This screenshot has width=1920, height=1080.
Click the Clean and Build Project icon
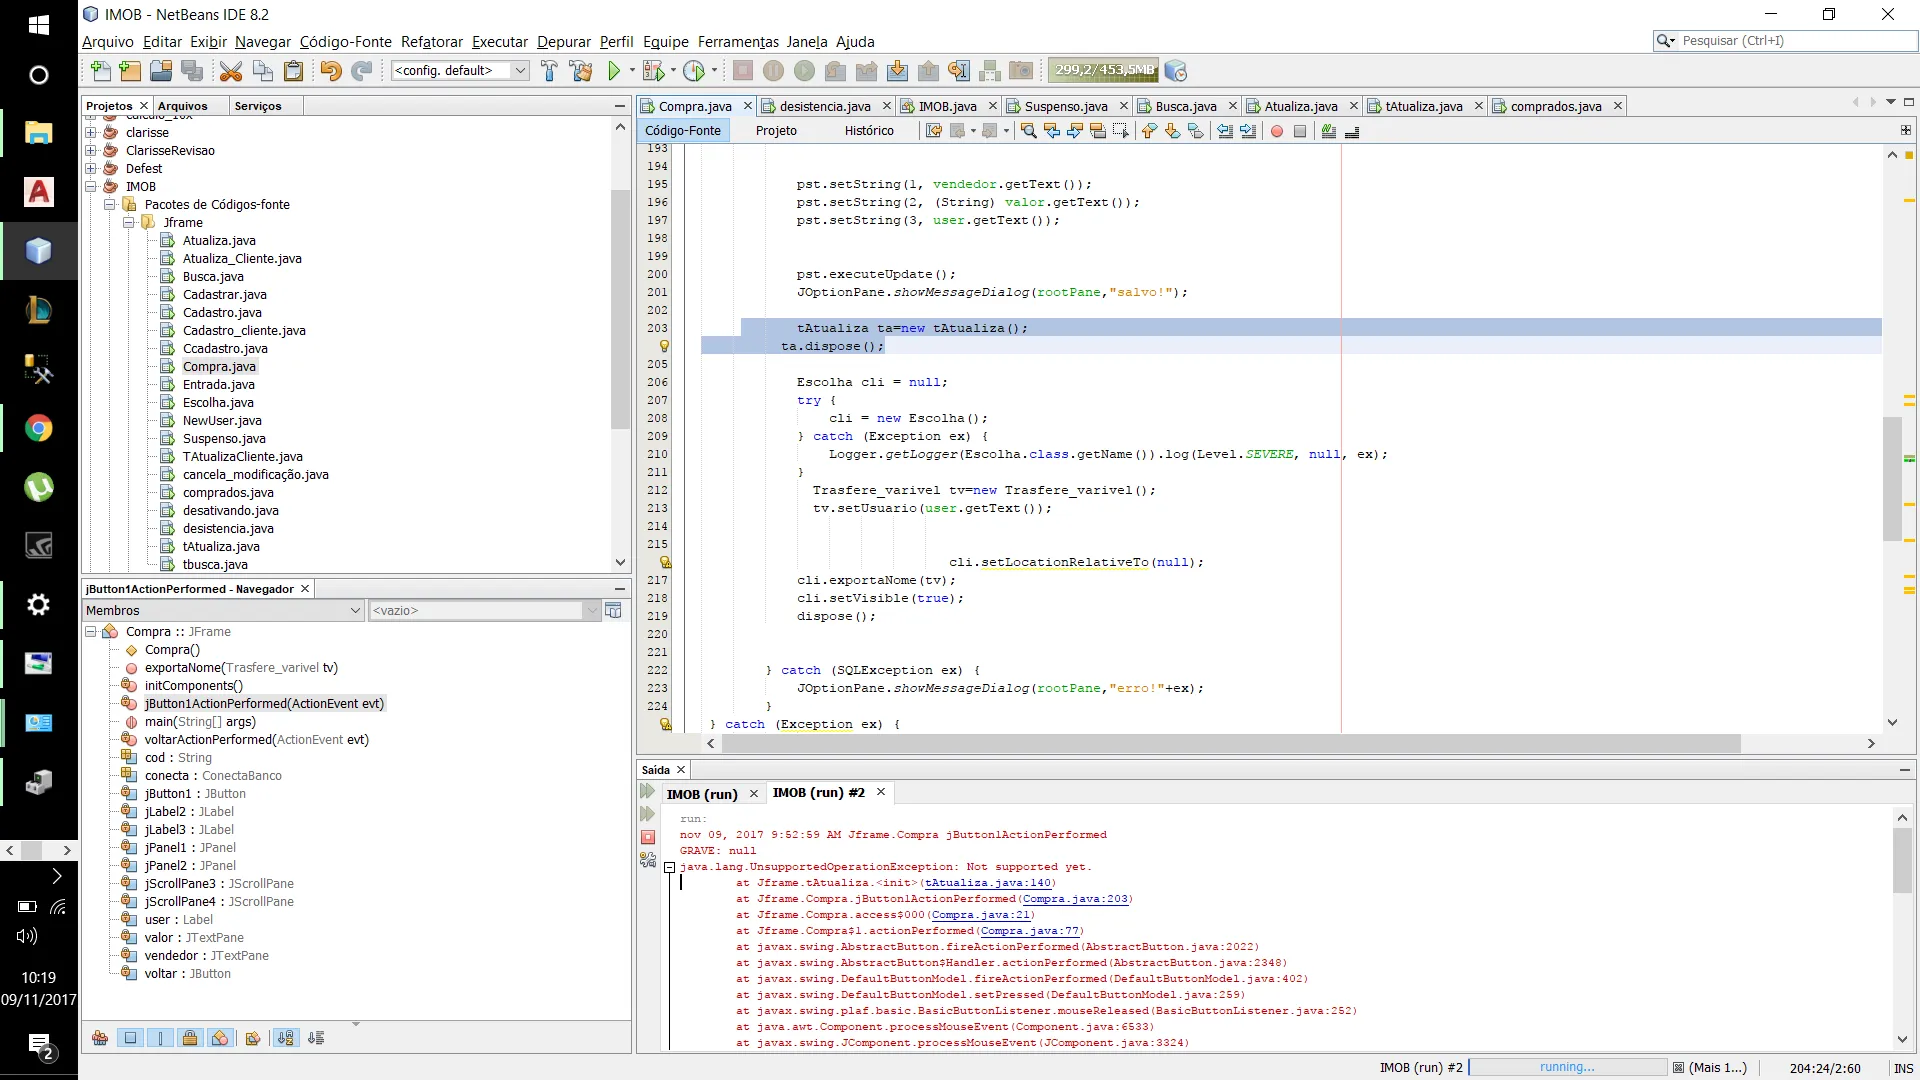pos(580,71)
